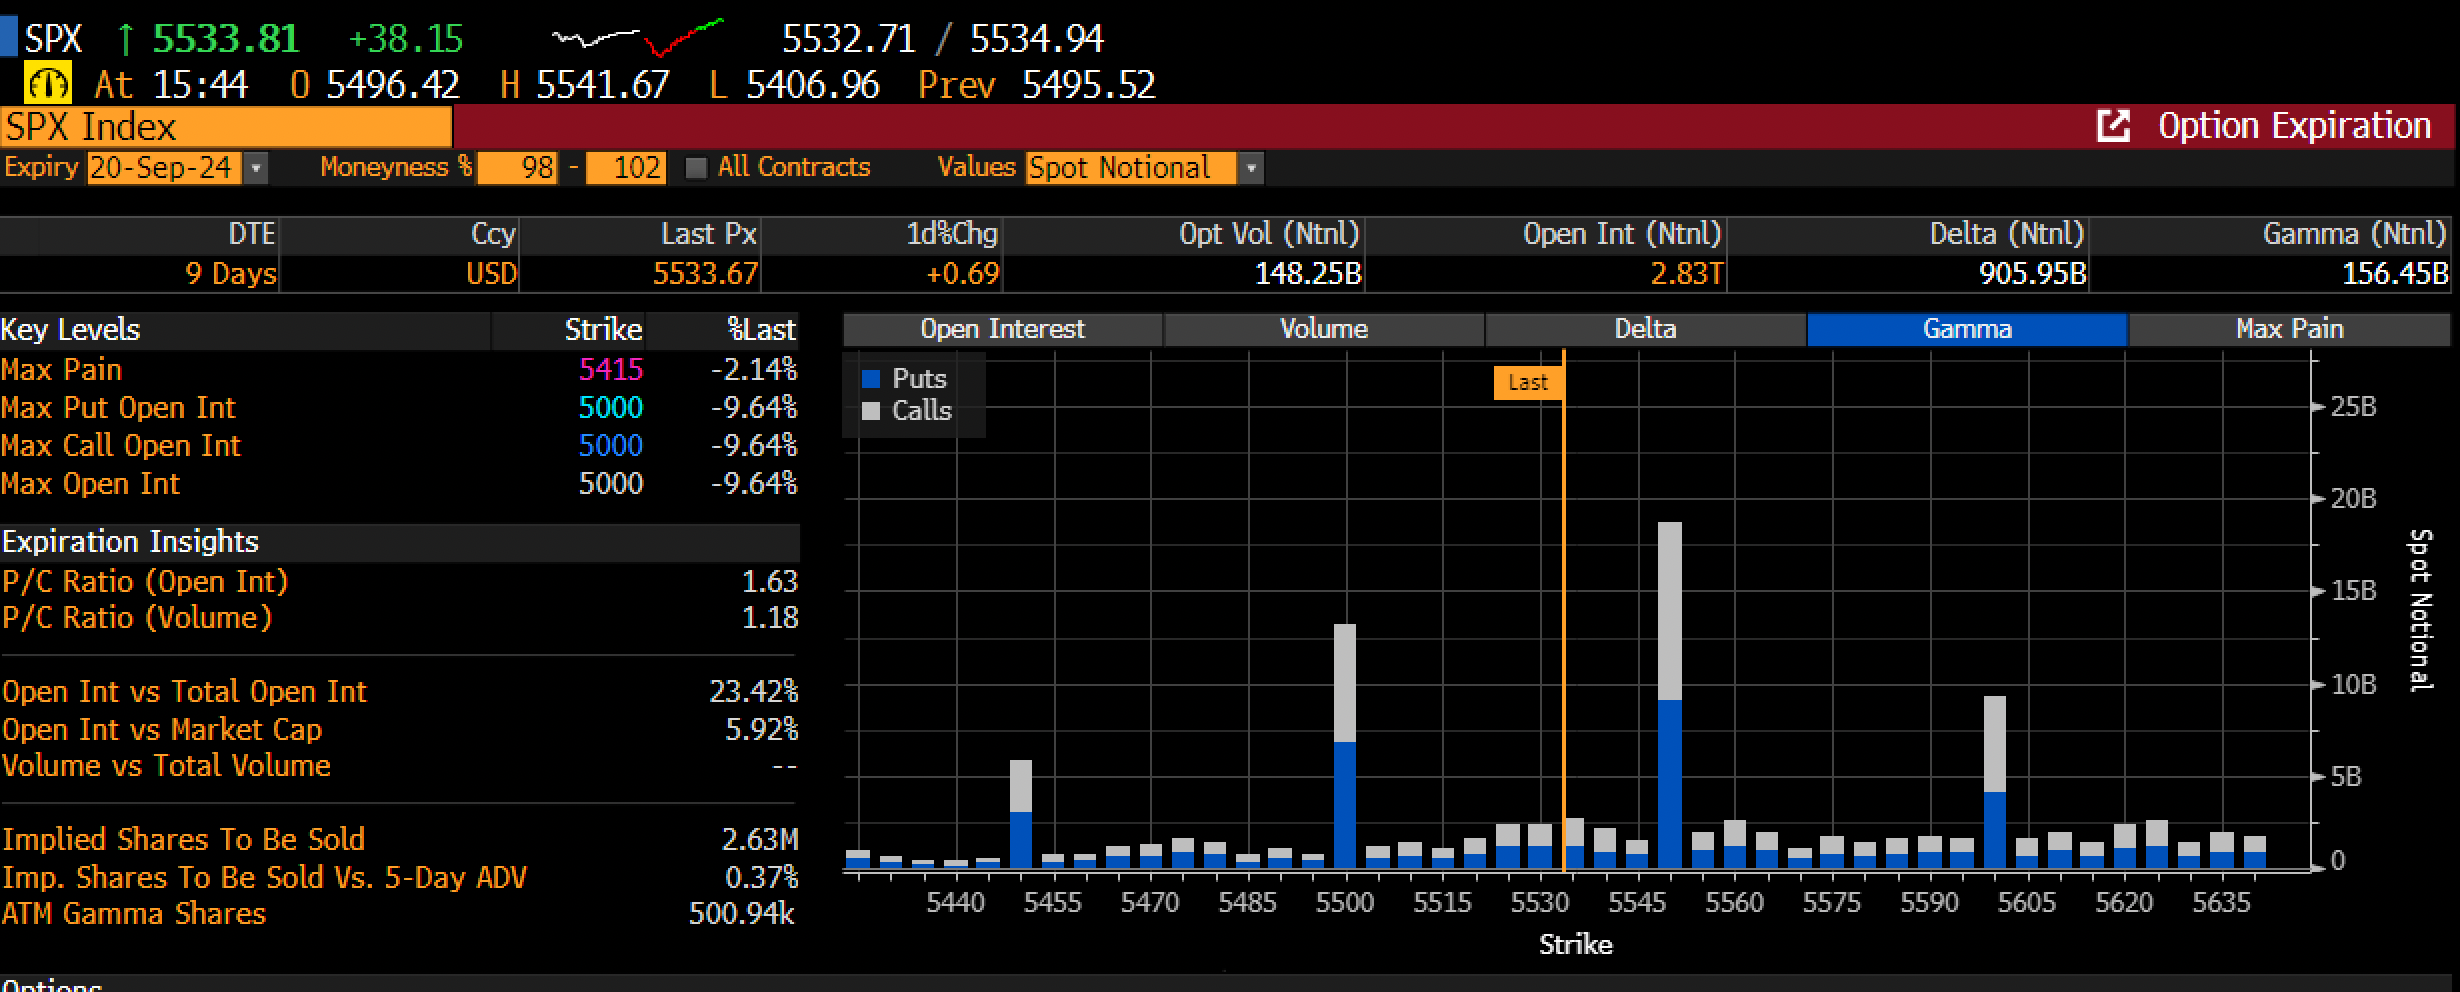Image resolution: width=2460 pixels, height=992 pixels.
Task: Click the Max Put Open Int strike 5000
Action: [x=611, y=408]
